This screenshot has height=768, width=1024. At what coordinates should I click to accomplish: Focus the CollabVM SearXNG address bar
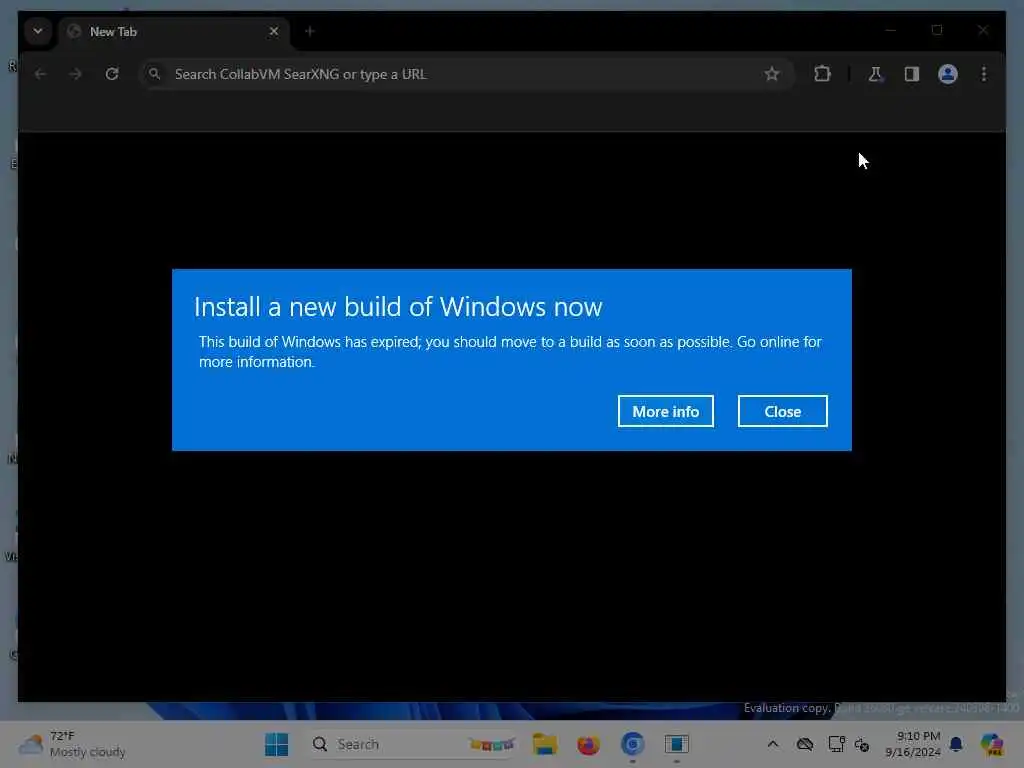coord(467,74)
